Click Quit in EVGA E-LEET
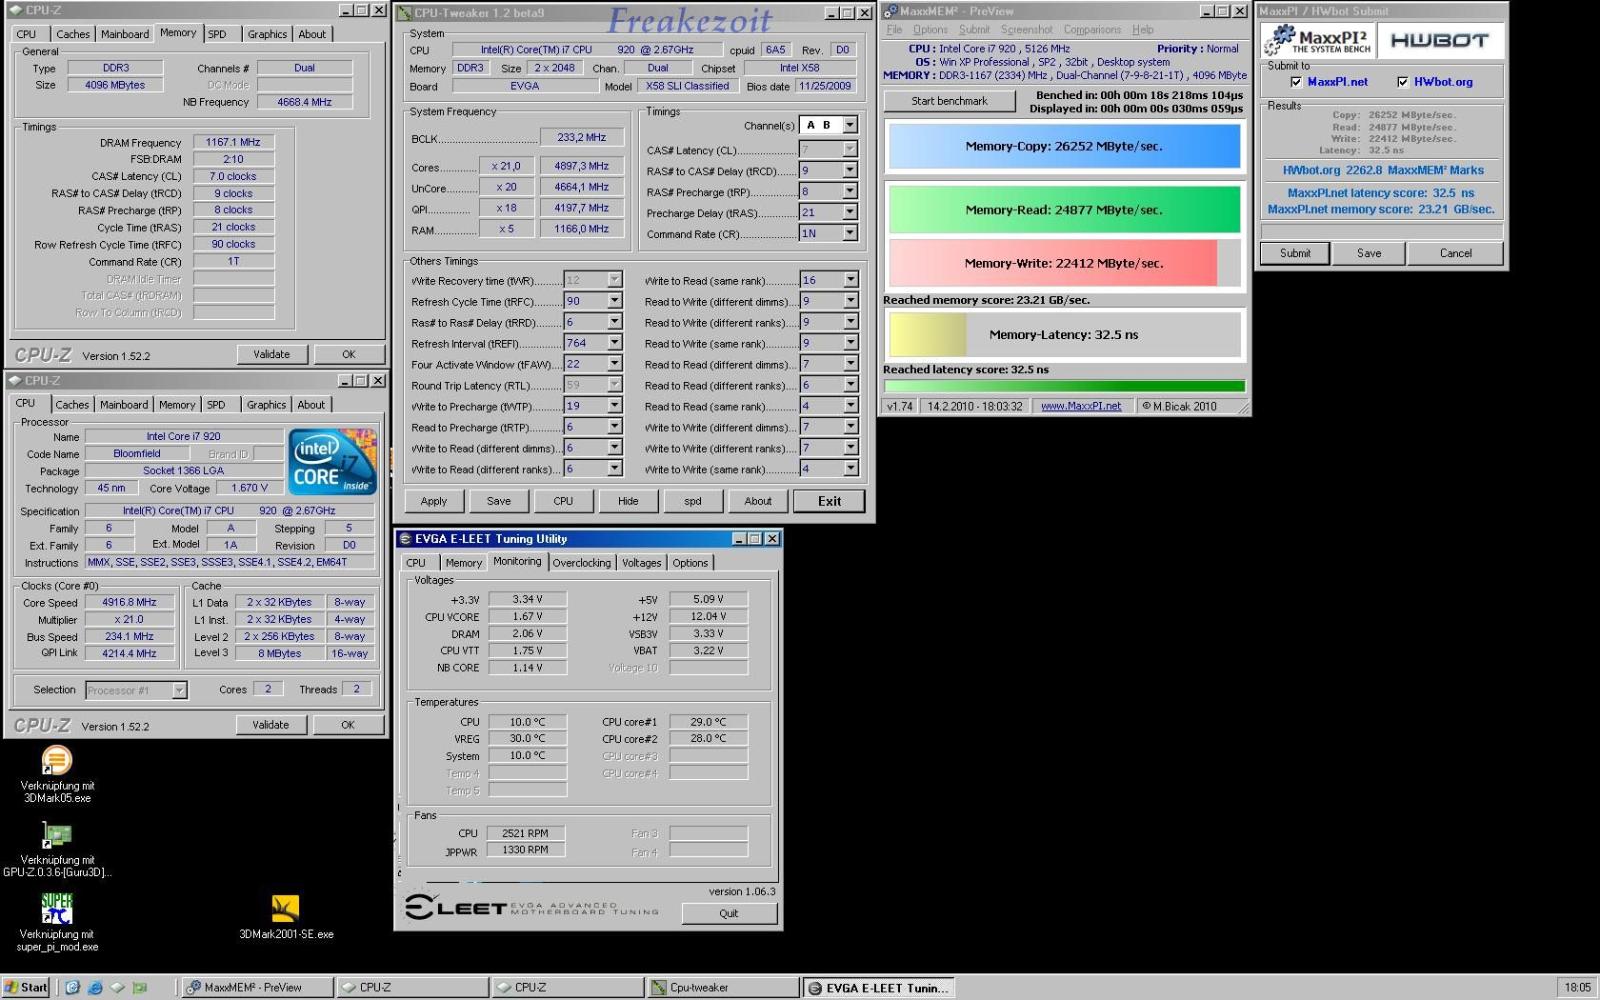 [729, 913]
